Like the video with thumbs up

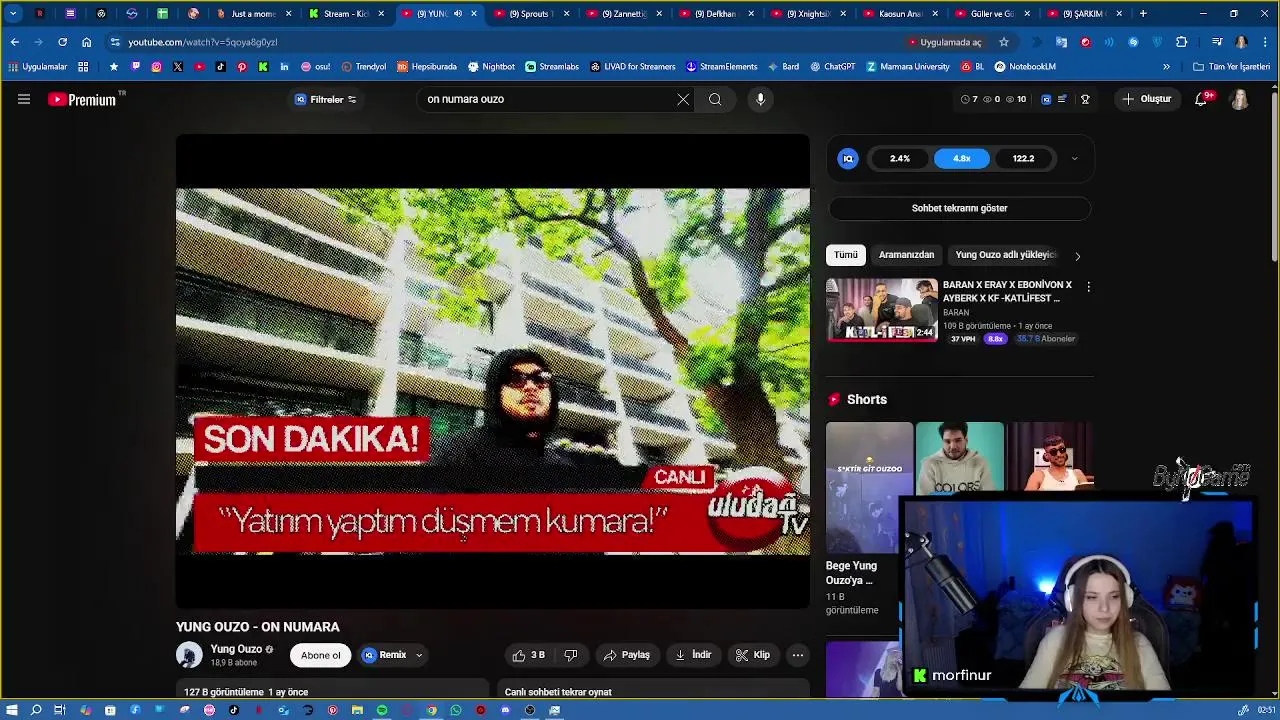pyautogui.click(x=528, y=655)
